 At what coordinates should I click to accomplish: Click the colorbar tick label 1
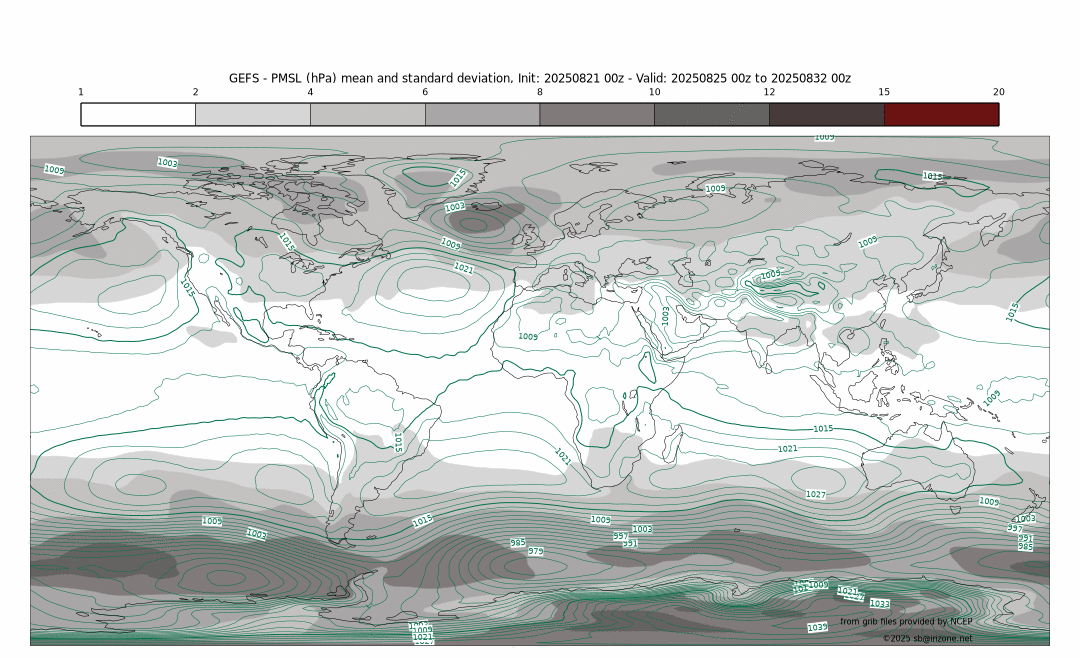click(81, 92)
